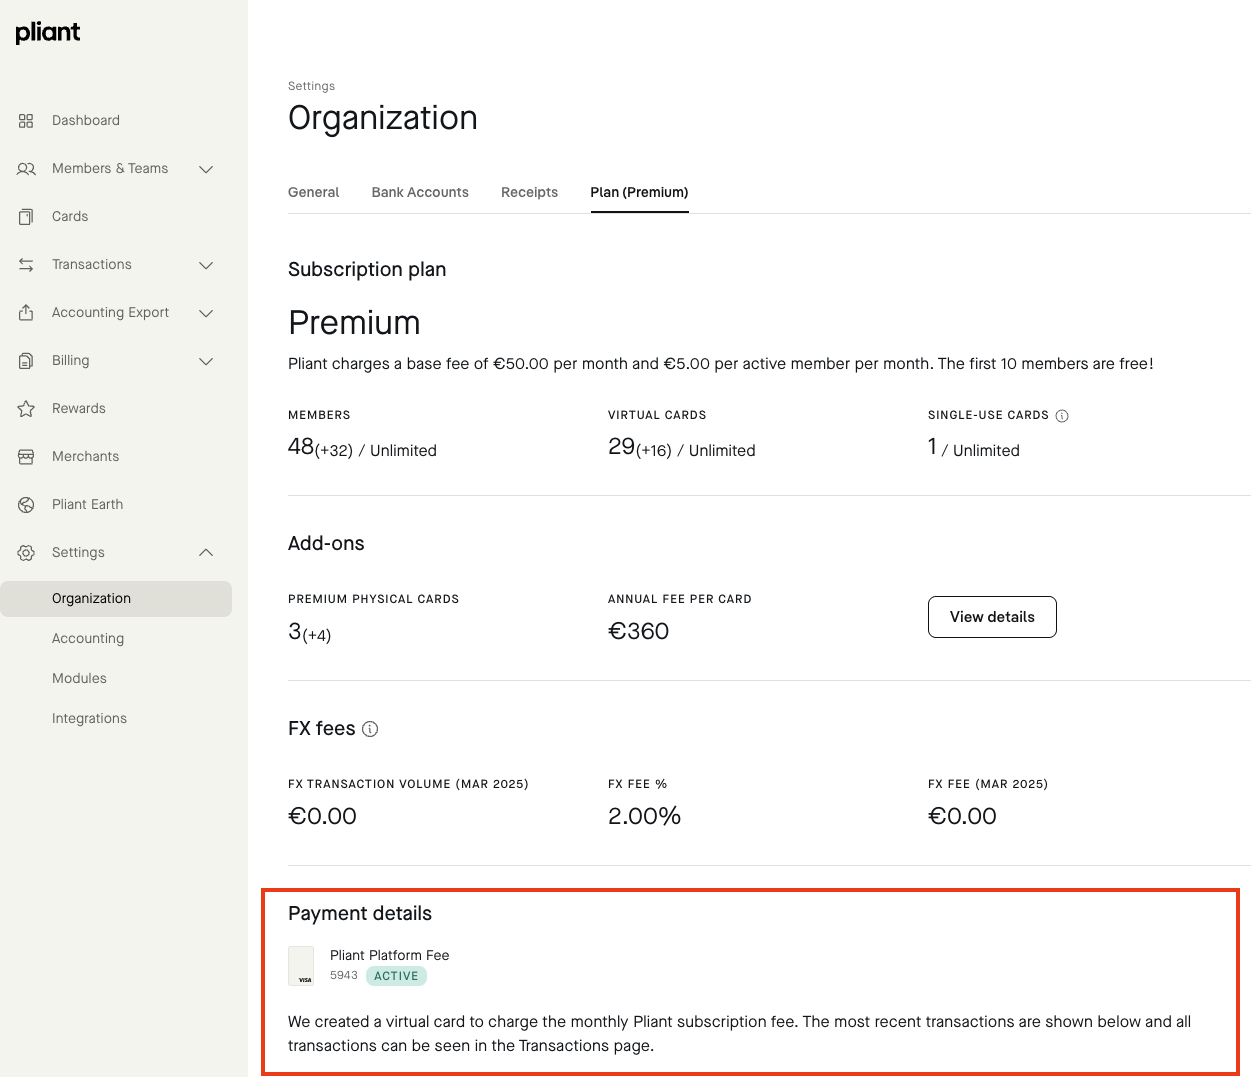This screenshot has width=1251, height=1077.
Task: Navigate to Merchants
Action: coord(85,456)
